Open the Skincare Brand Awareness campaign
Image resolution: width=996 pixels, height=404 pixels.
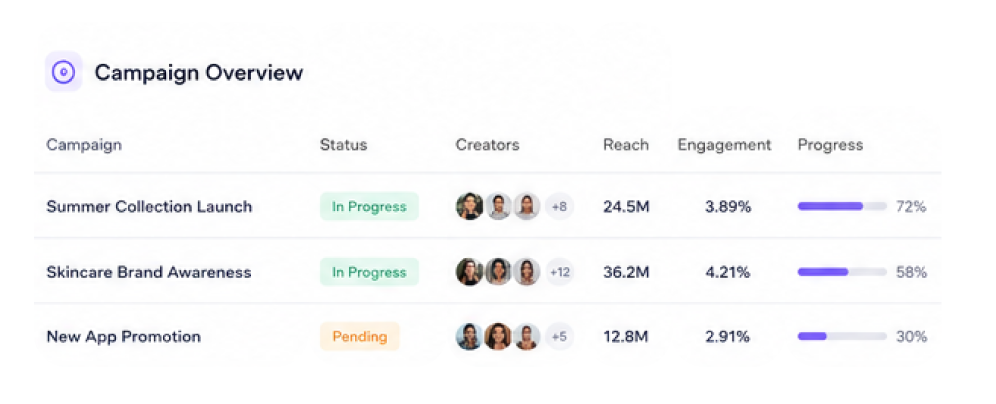(149, 272)
